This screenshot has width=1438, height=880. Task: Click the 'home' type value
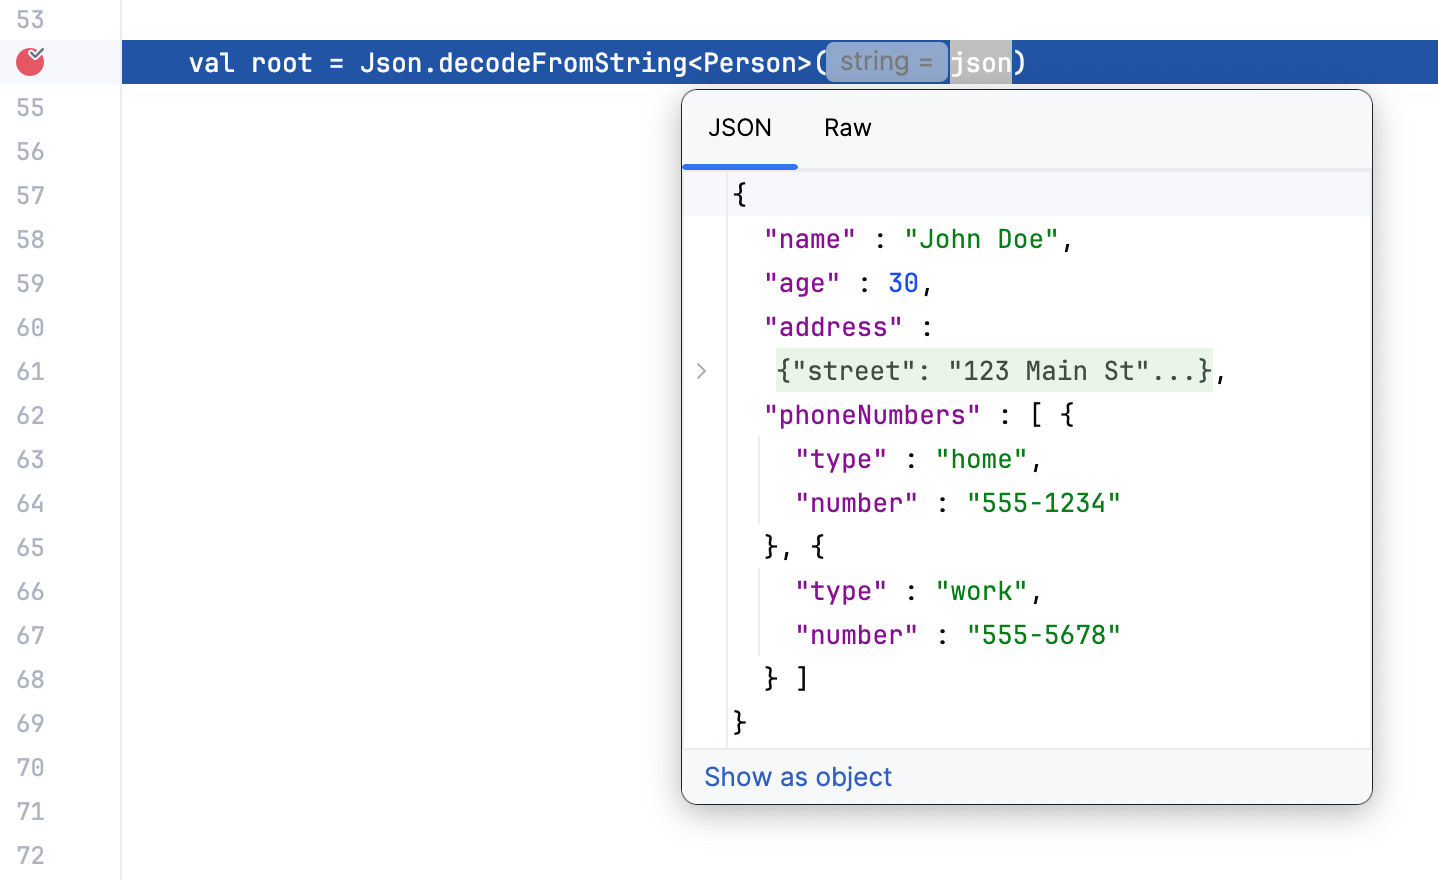982,459
